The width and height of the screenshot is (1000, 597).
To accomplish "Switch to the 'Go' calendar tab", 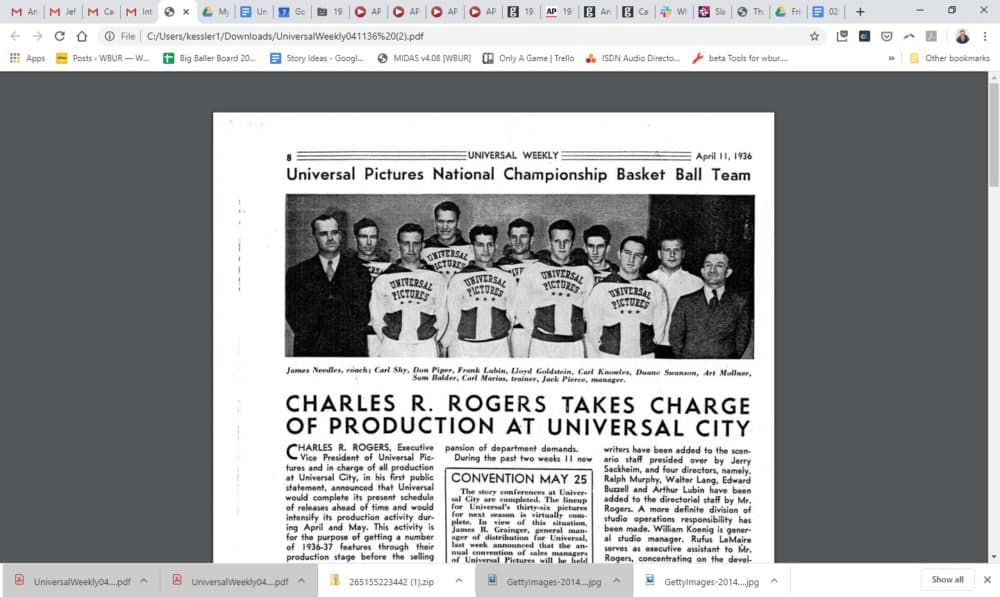I will (x=291, y=11).
